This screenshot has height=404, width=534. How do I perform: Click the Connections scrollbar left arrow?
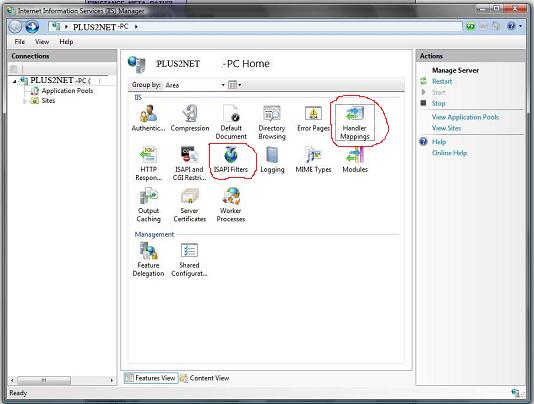[12, 380]
